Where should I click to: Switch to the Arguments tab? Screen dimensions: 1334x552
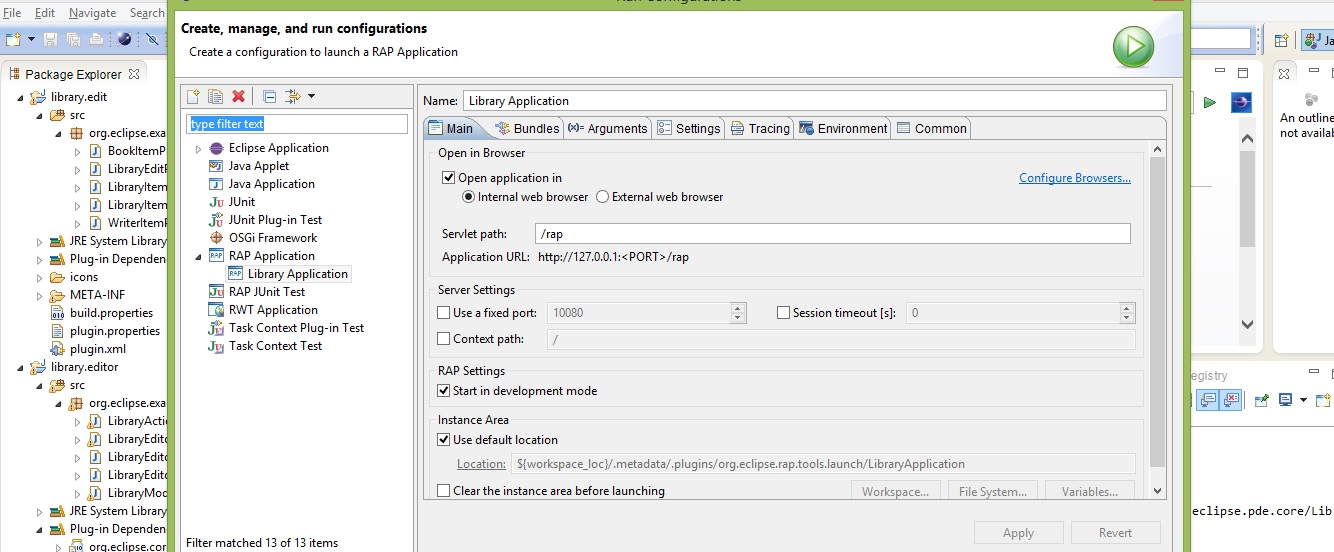coord(607,128)
